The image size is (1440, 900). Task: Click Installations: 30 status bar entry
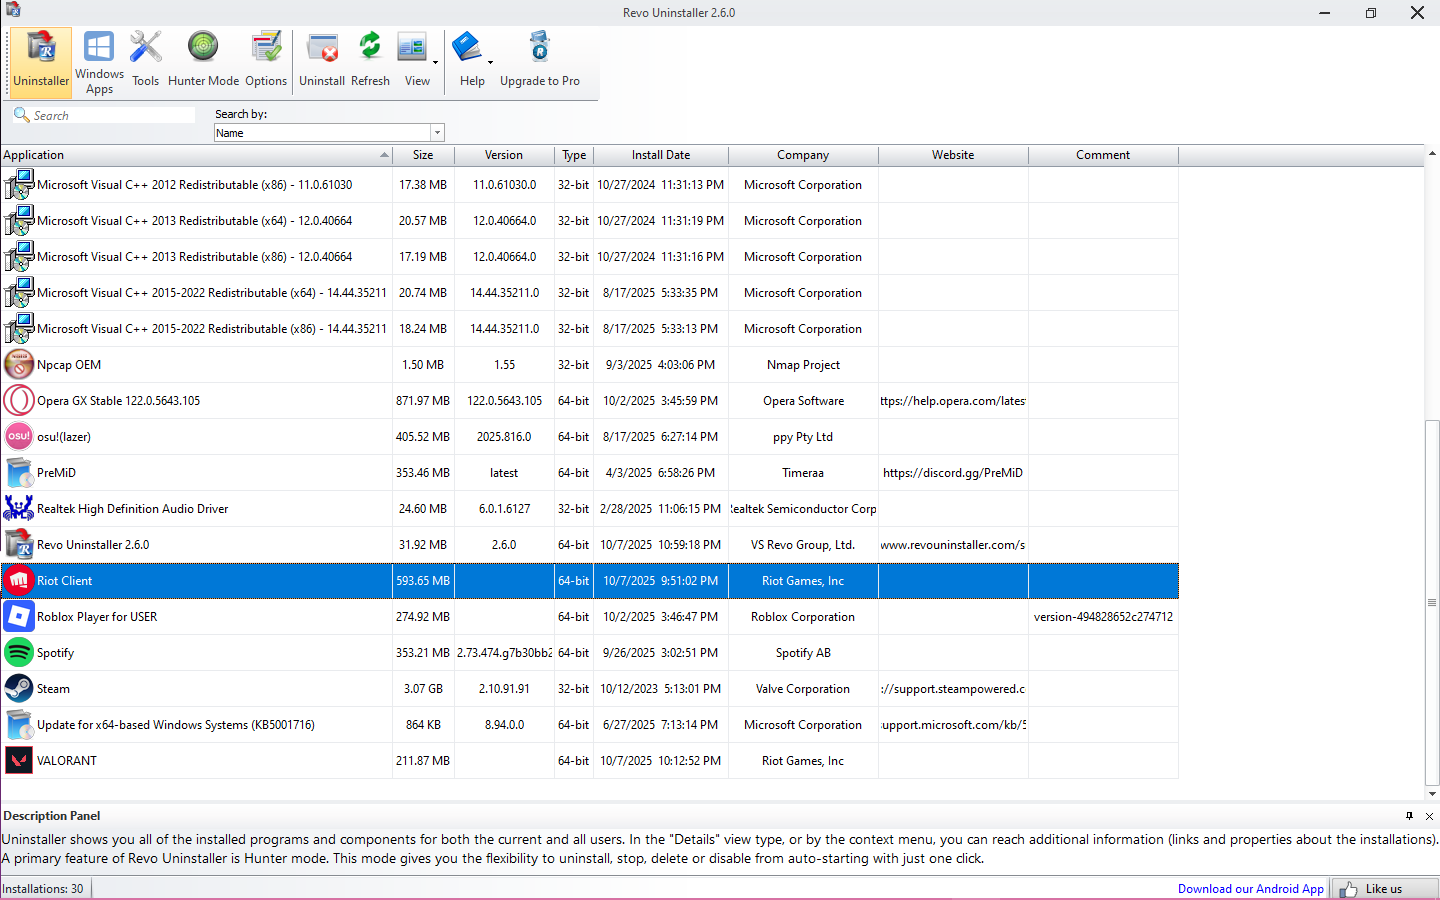click(43, 889)
